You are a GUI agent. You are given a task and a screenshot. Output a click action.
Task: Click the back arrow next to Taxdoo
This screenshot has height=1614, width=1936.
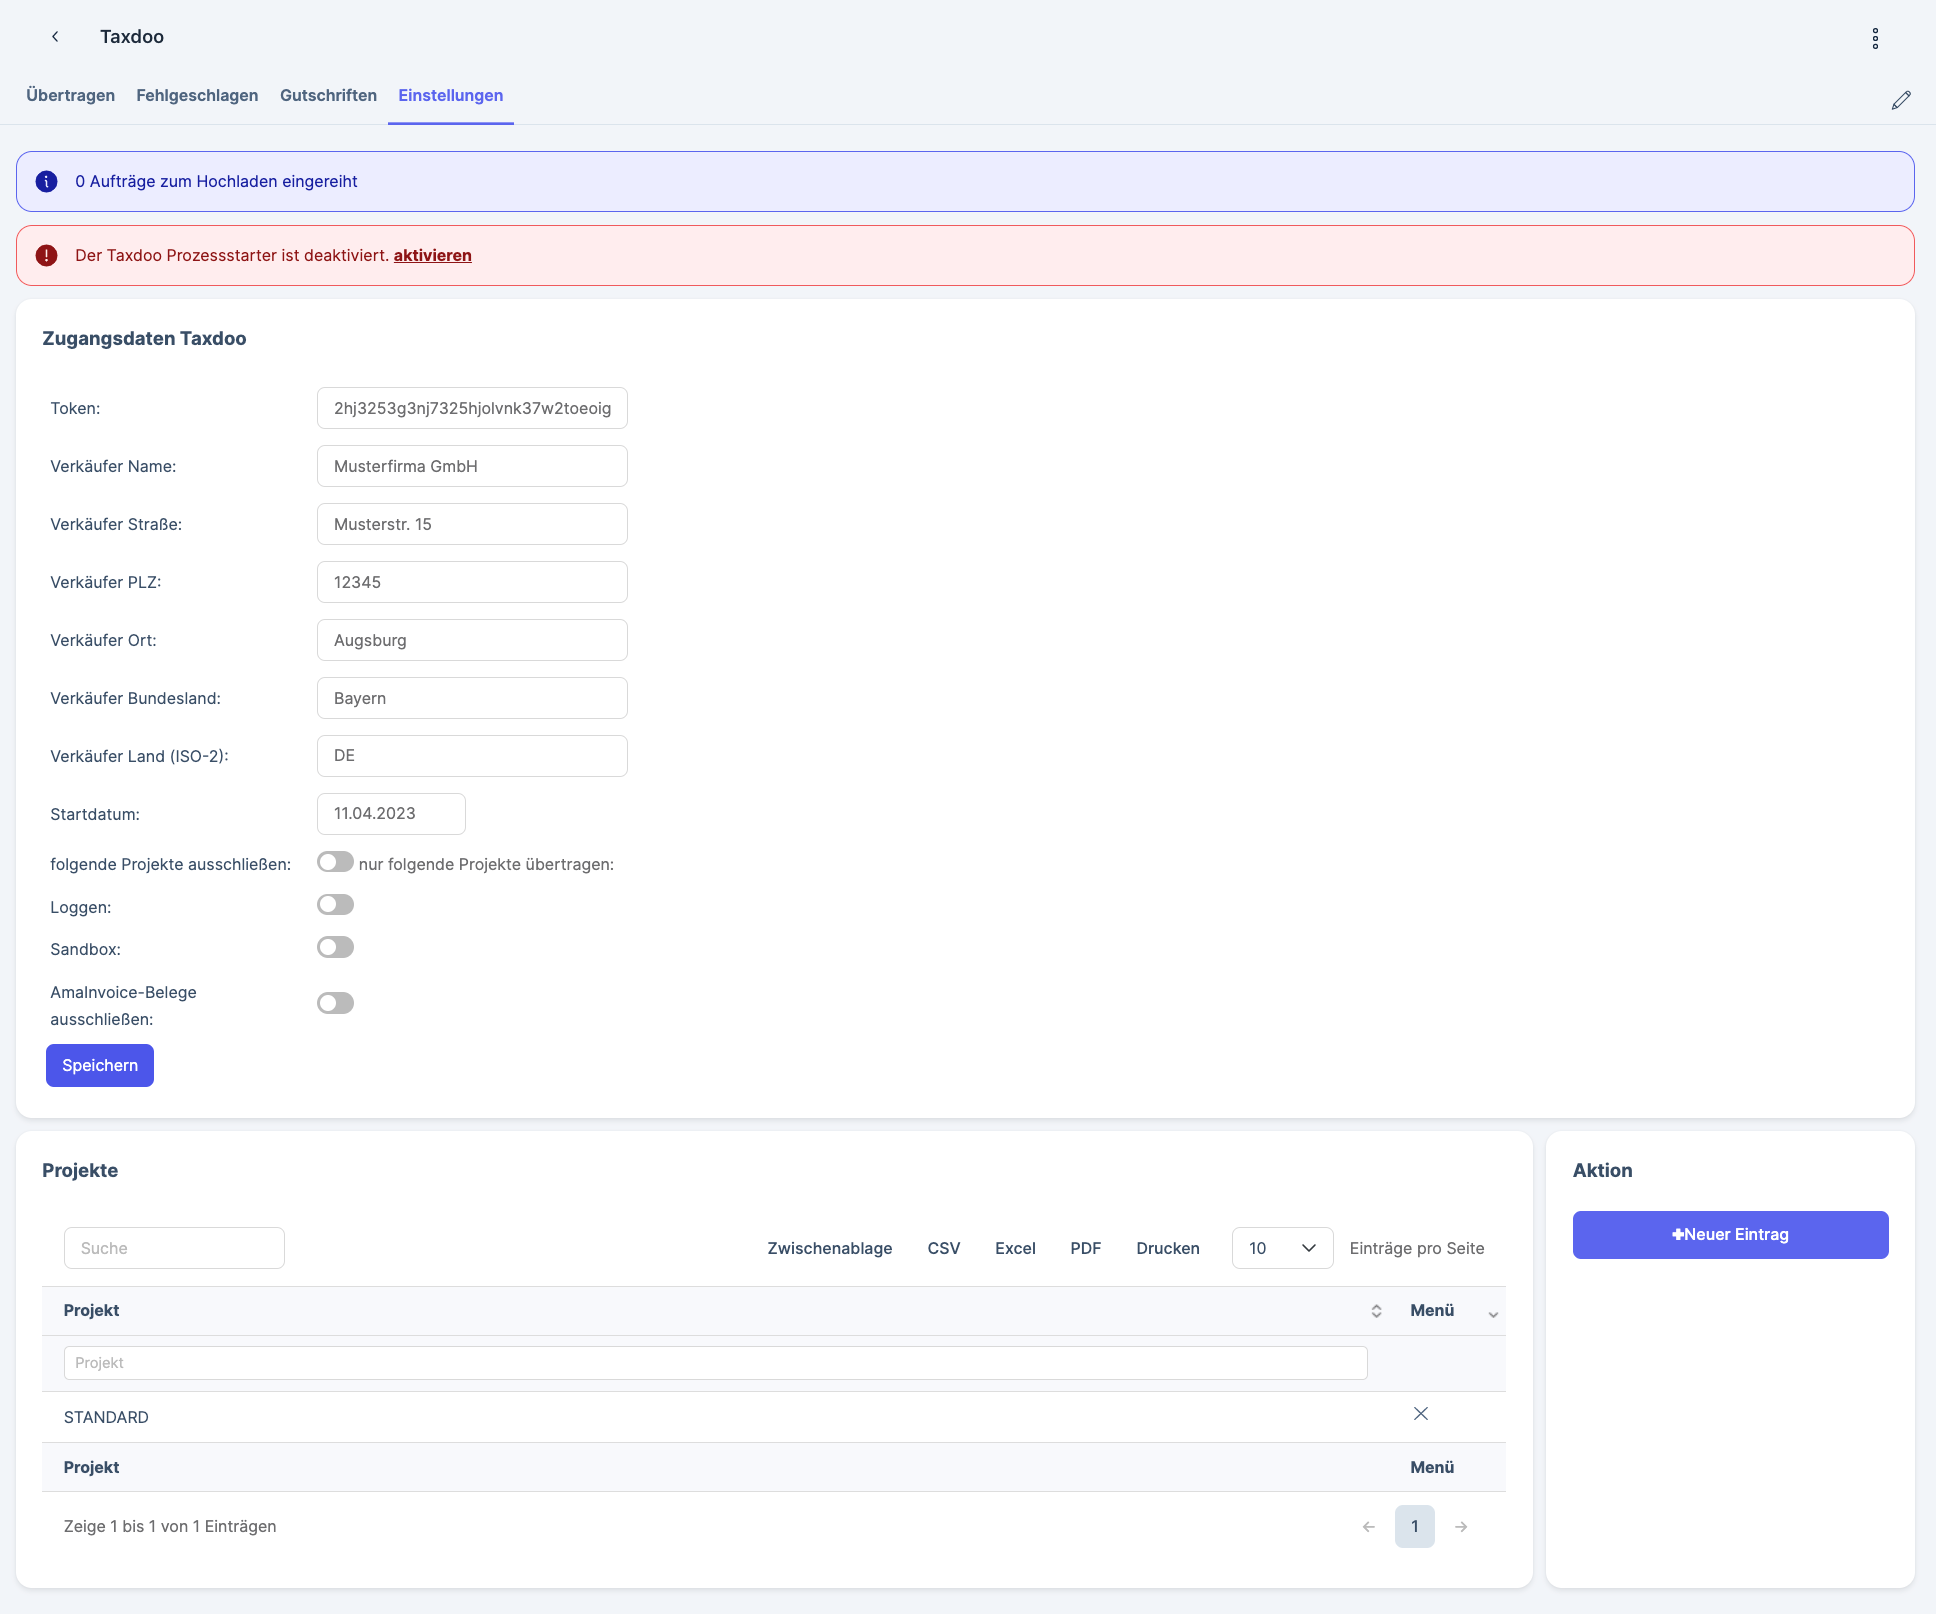pyautogui.click(x=55, y=37)
